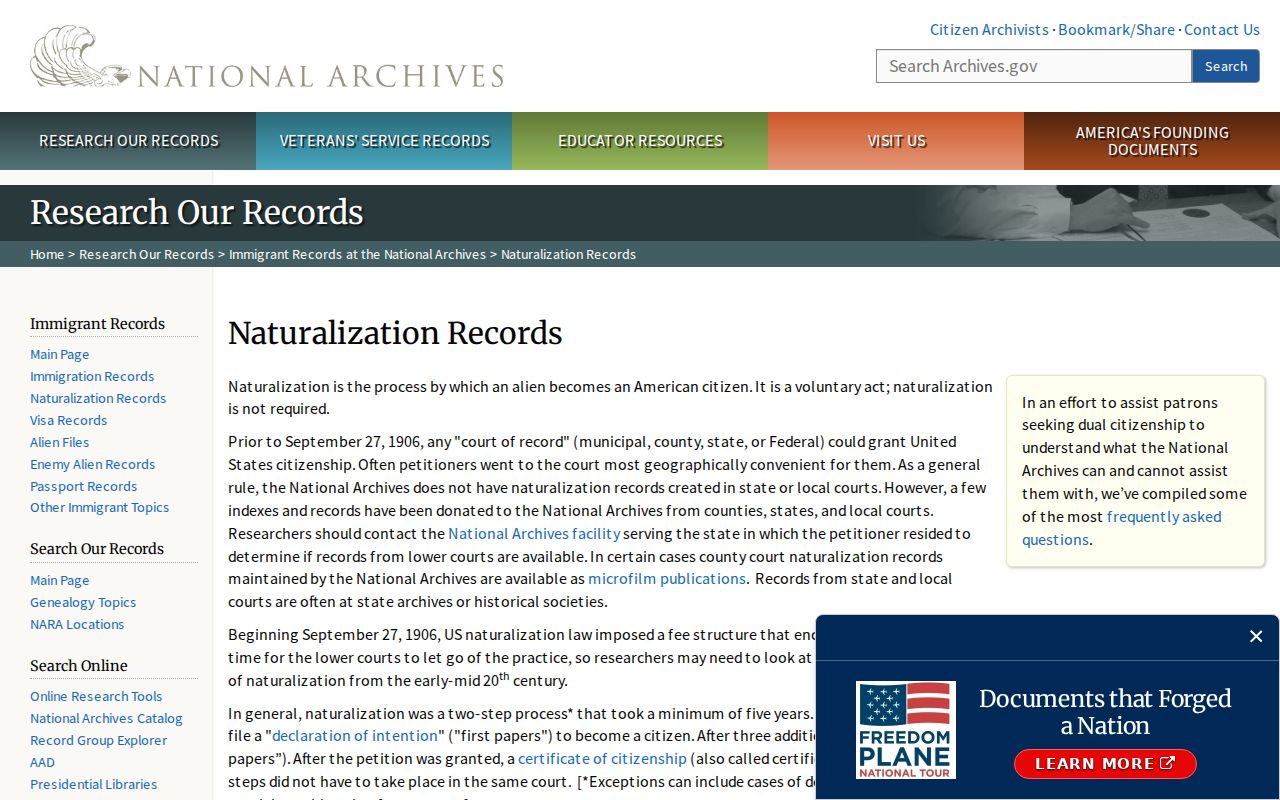1280x800 pixels.
Task: Open the frequently asked questions link
Action: pos(1121,528)
